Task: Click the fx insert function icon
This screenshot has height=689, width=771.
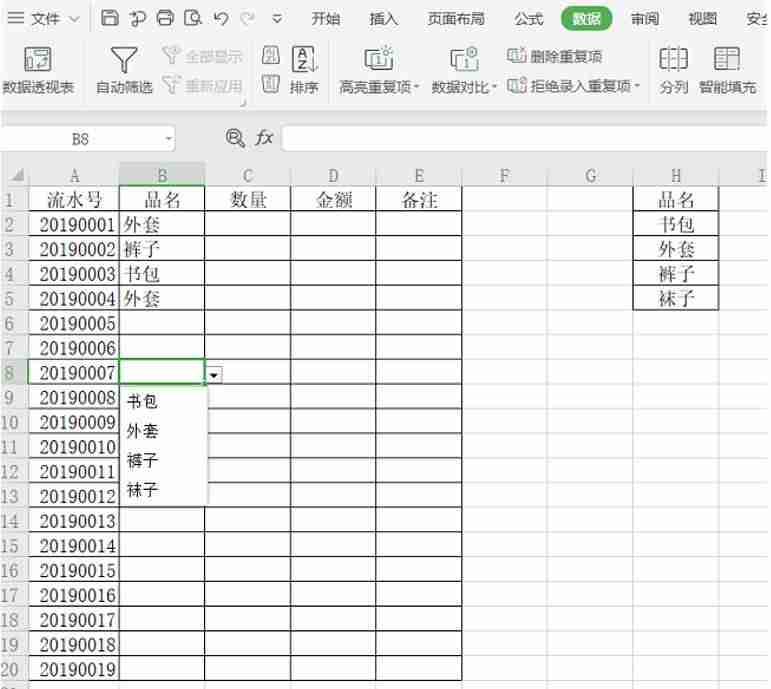Action: pos(264,138)
